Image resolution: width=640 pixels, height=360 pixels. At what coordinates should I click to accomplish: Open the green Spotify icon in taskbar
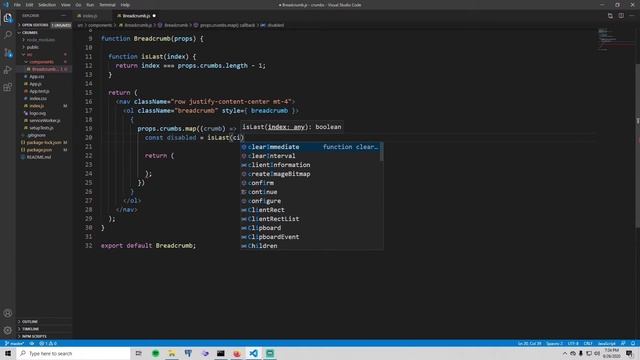click(156, 353)
